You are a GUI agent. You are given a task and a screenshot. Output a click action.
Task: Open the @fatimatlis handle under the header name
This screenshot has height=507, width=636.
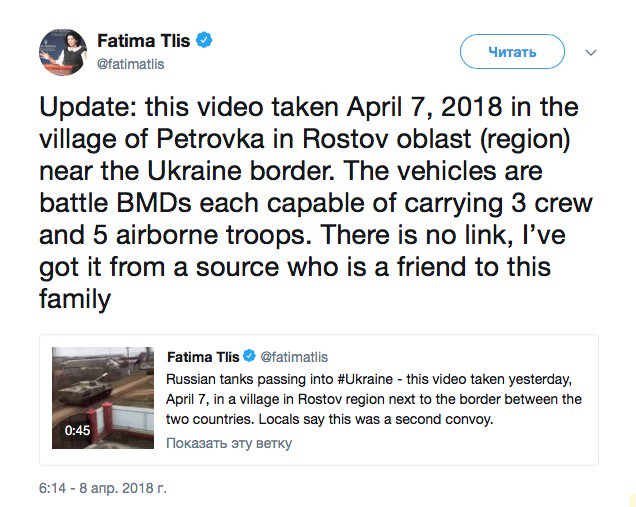(130, 64)
